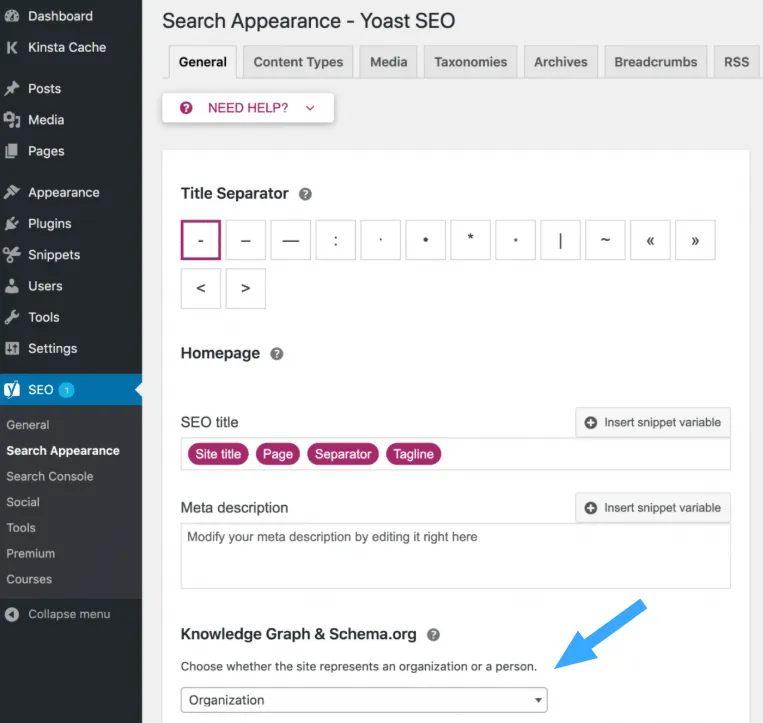
Task: Insert snippet variable for SEO title
Action: (653, 423)
